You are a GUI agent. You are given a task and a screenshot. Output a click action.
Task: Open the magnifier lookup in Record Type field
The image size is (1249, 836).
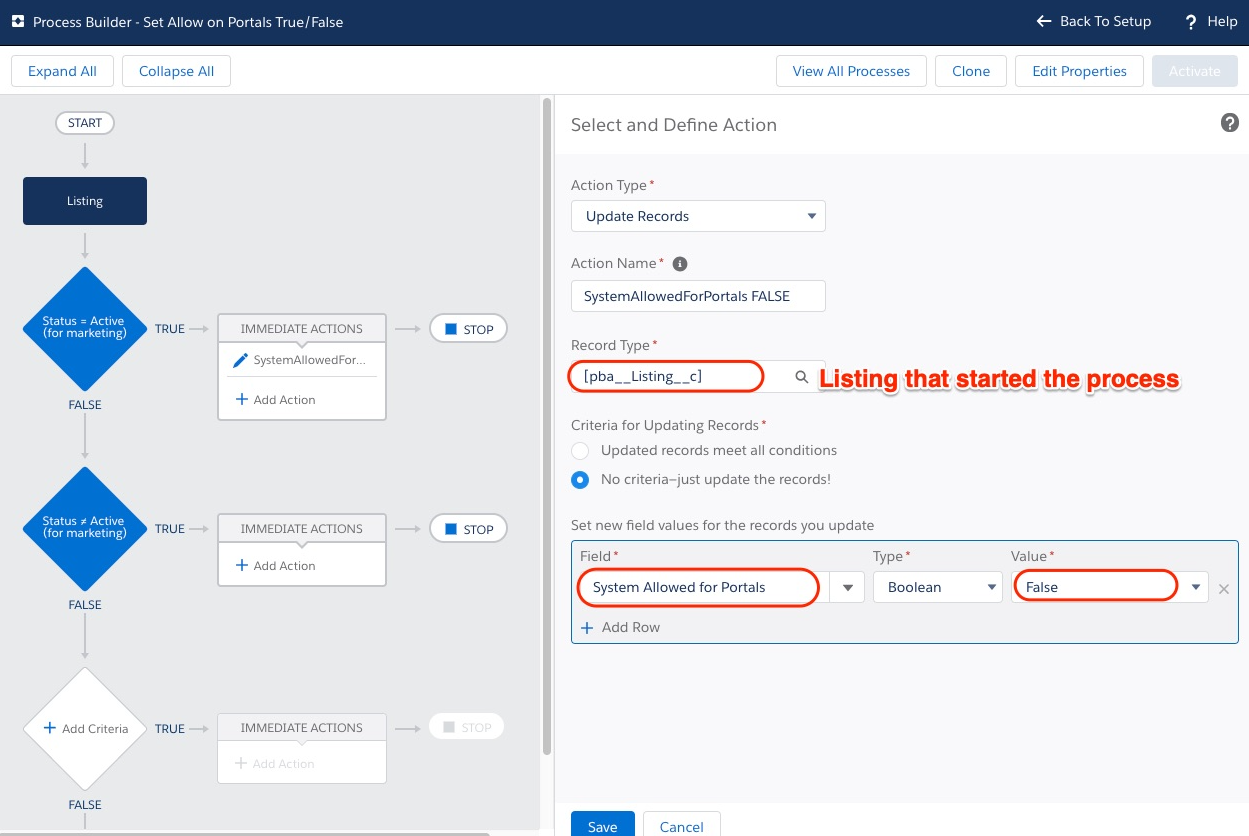point(800,377)
